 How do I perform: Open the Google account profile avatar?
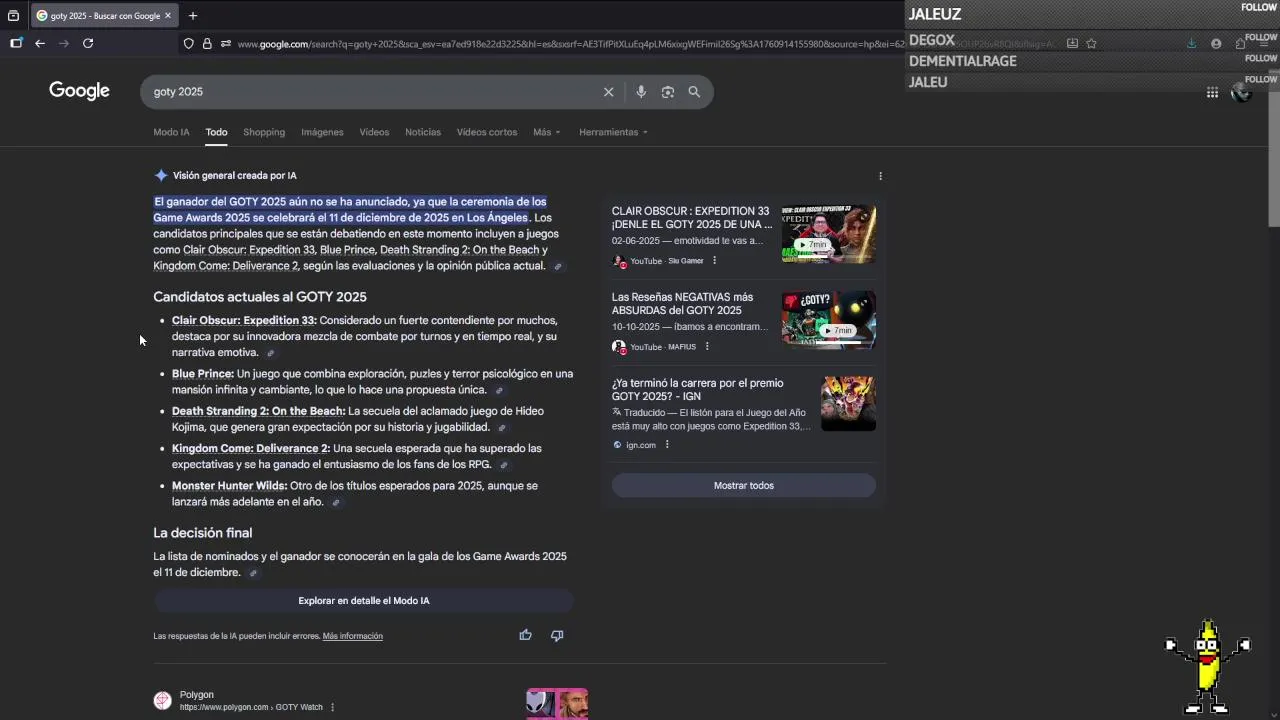(1241, 92)
